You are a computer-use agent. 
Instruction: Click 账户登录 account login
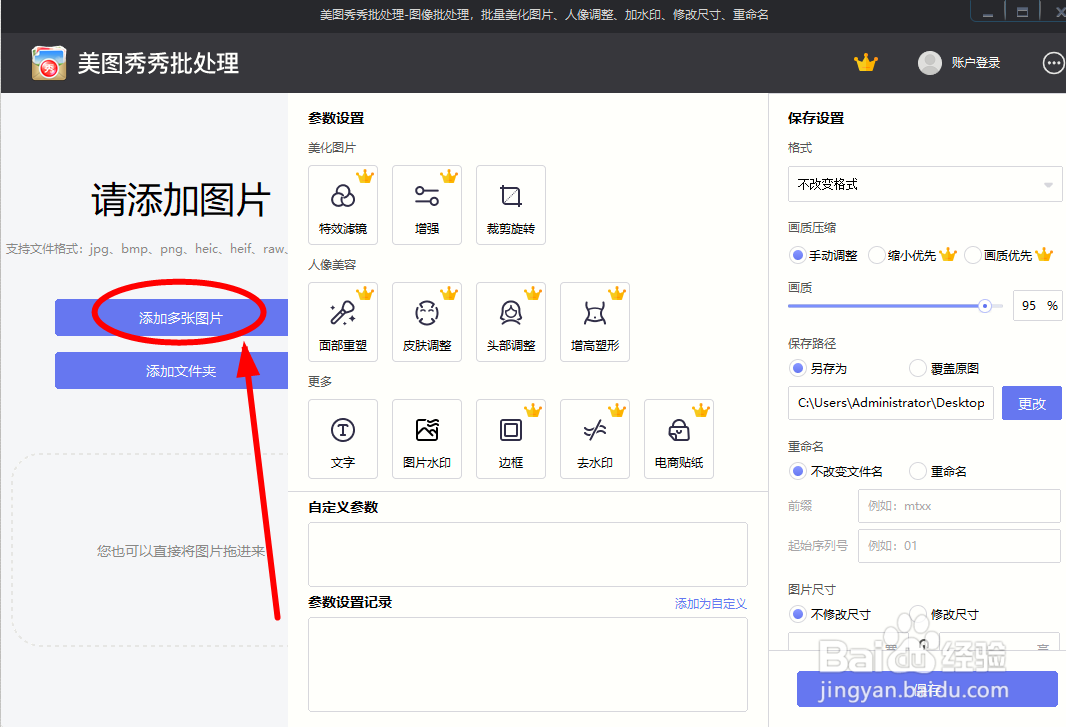coord(976,63)
